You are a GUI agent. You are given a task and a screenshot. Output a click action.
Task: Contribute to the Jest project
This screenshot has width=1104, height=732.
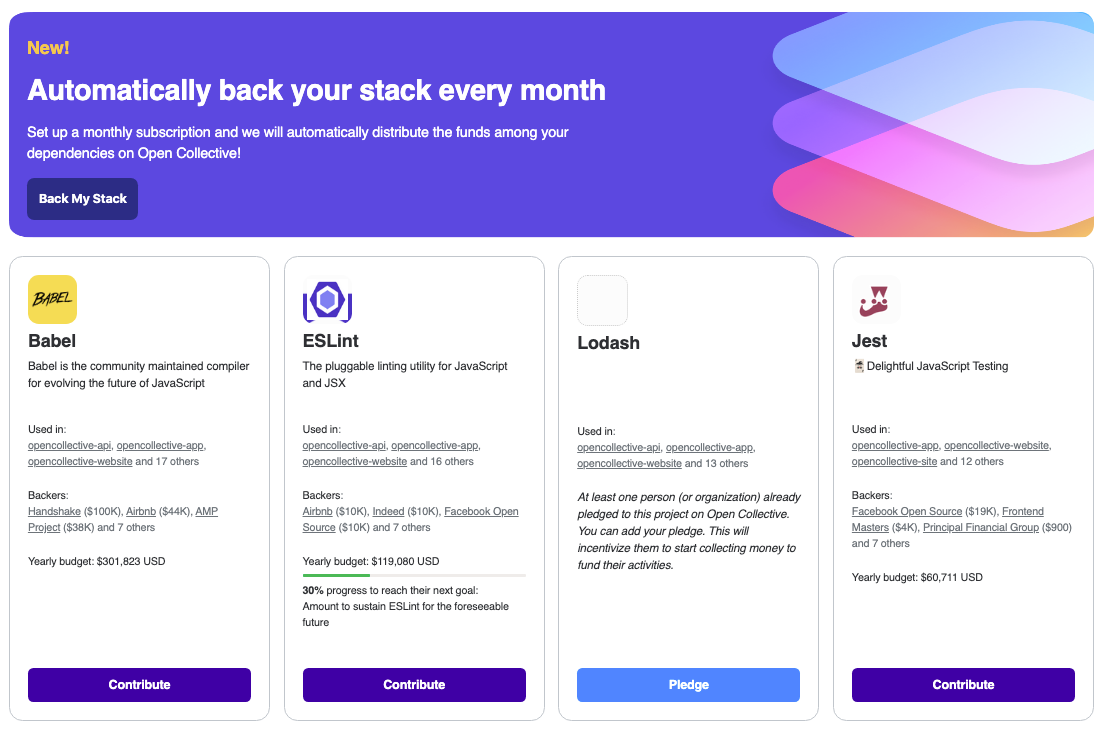pyautogui.click(x=963, y=685)
